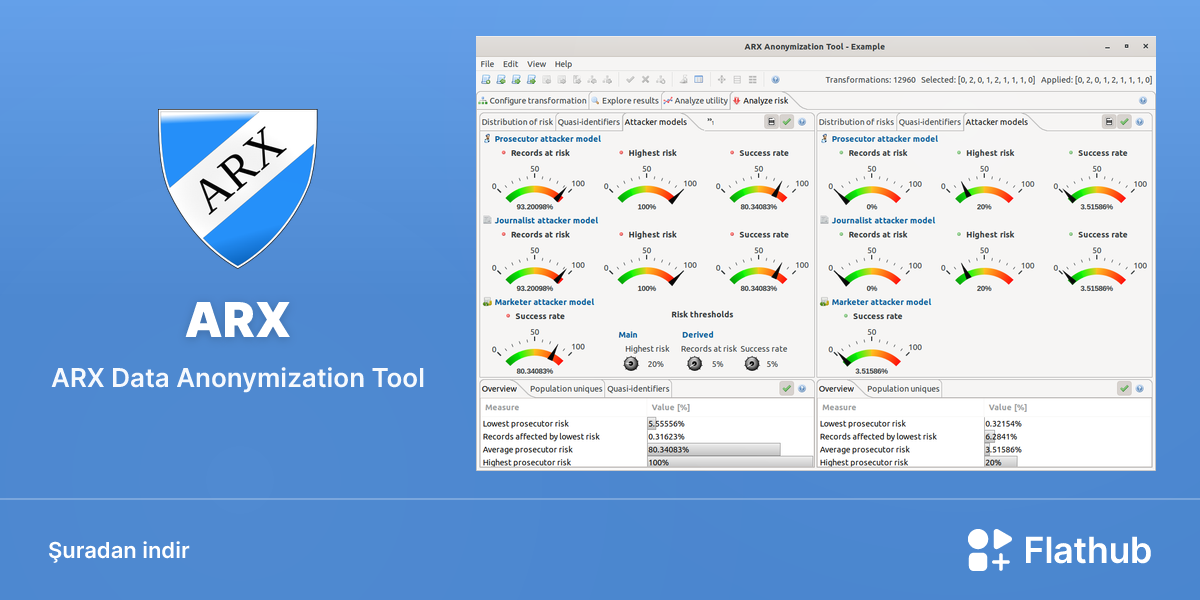Switch to the Analyze utility tab
This screenshot has height=600, width=1200.
[696, 101]
